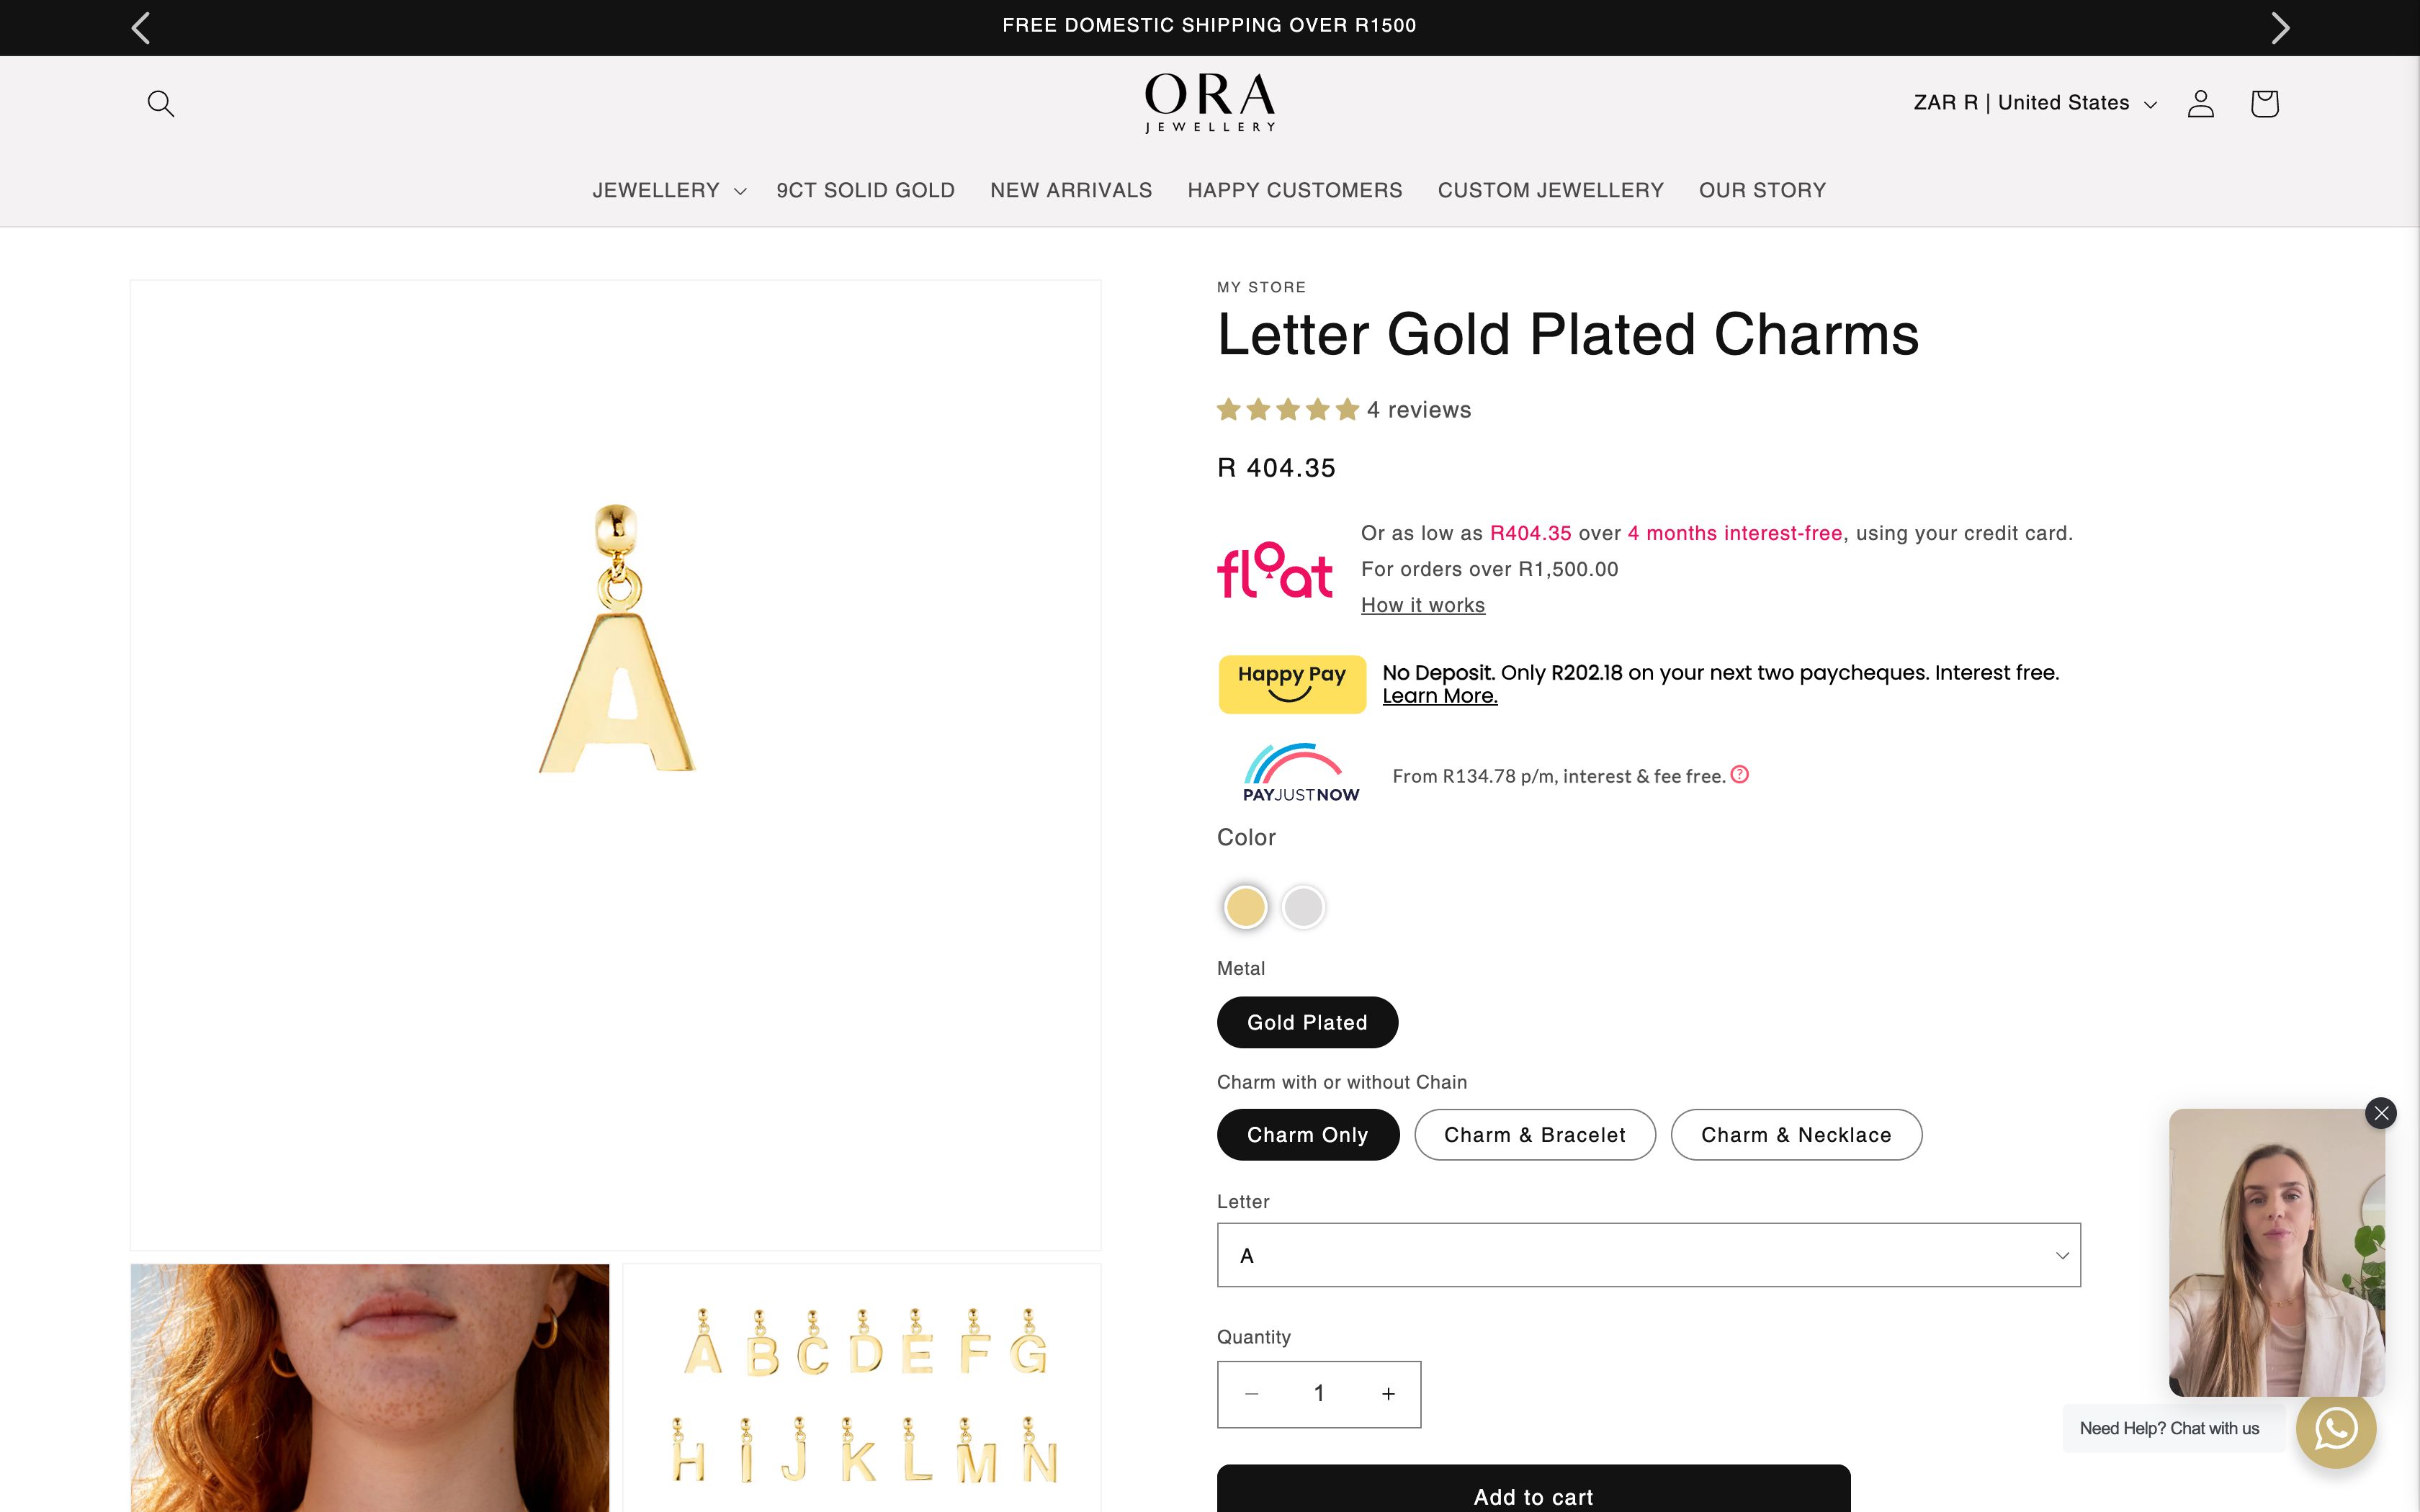
Task: Open the CUSTOM JEWELLERY menu item
Action: 1549,190
